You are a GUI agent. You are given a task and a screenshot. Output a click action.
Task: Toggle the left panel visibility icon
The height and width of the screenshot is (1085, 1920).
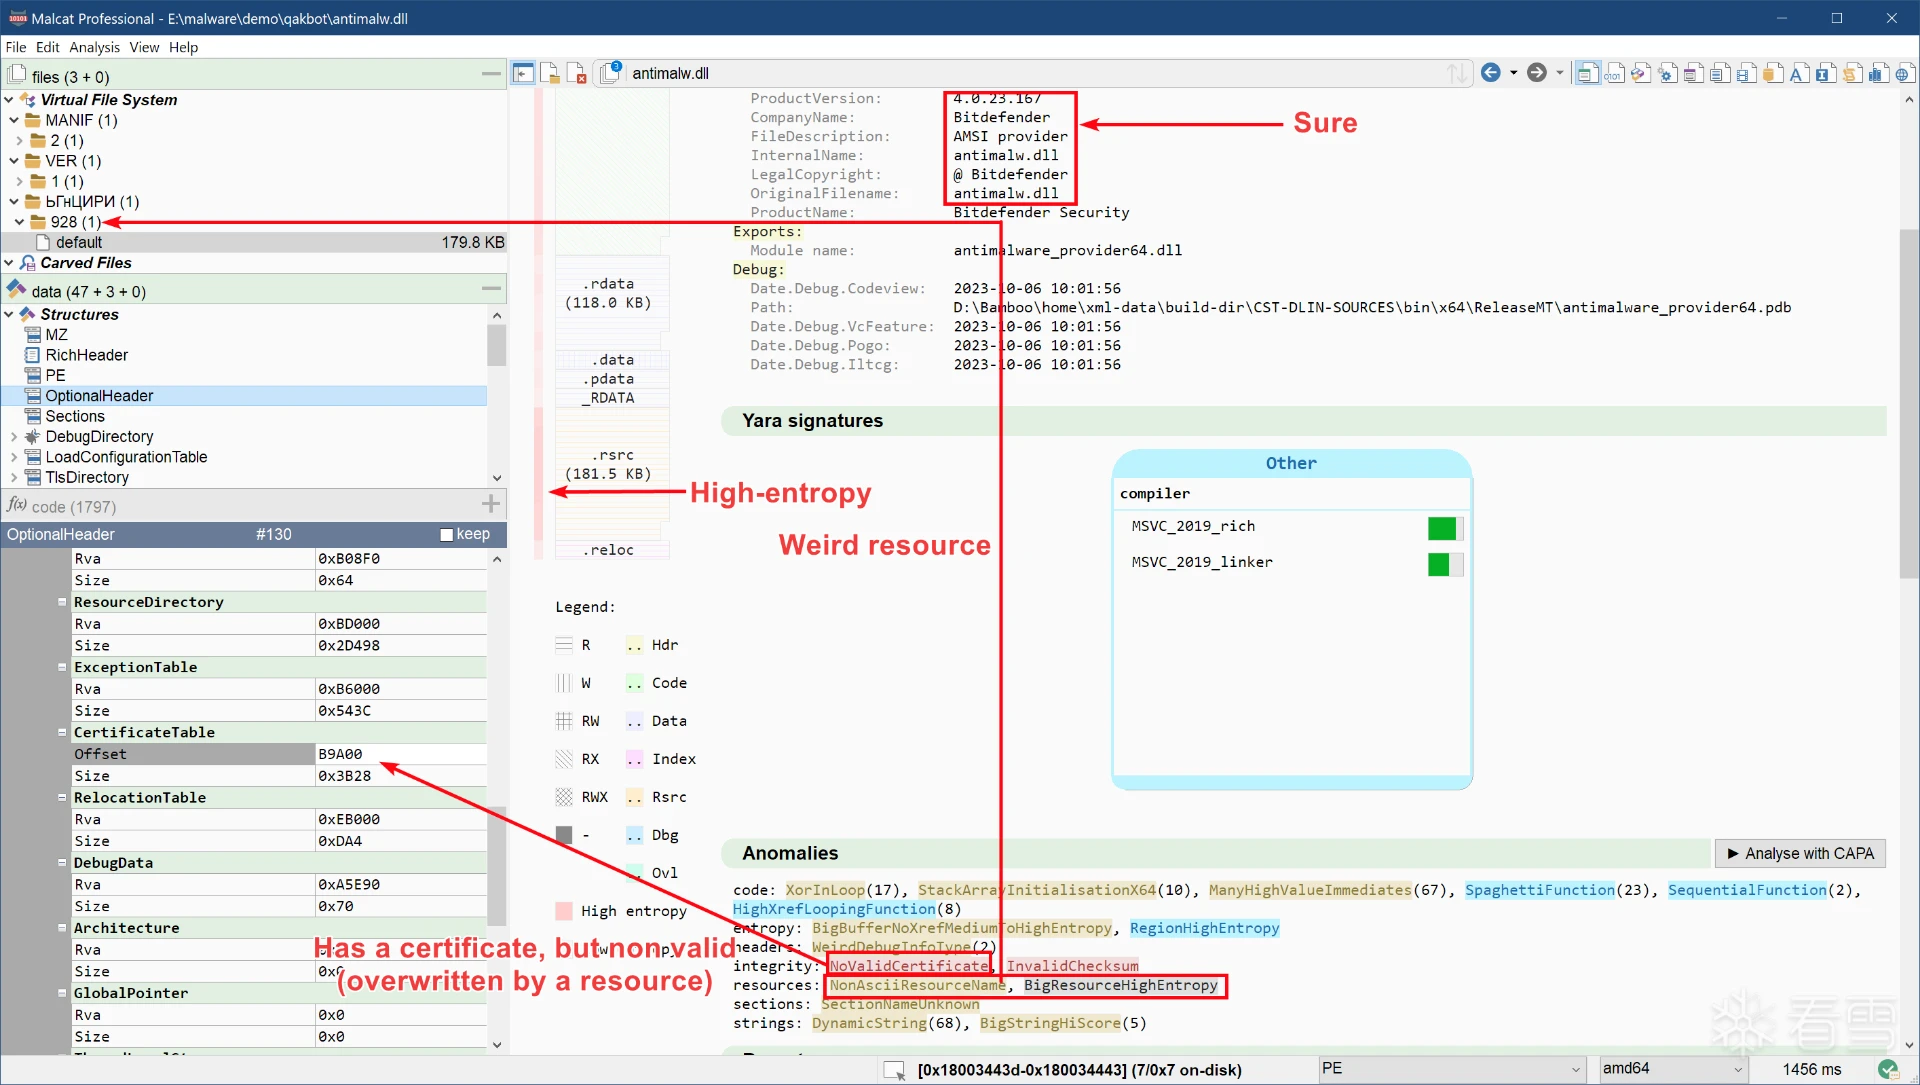[x=523, y=73]
